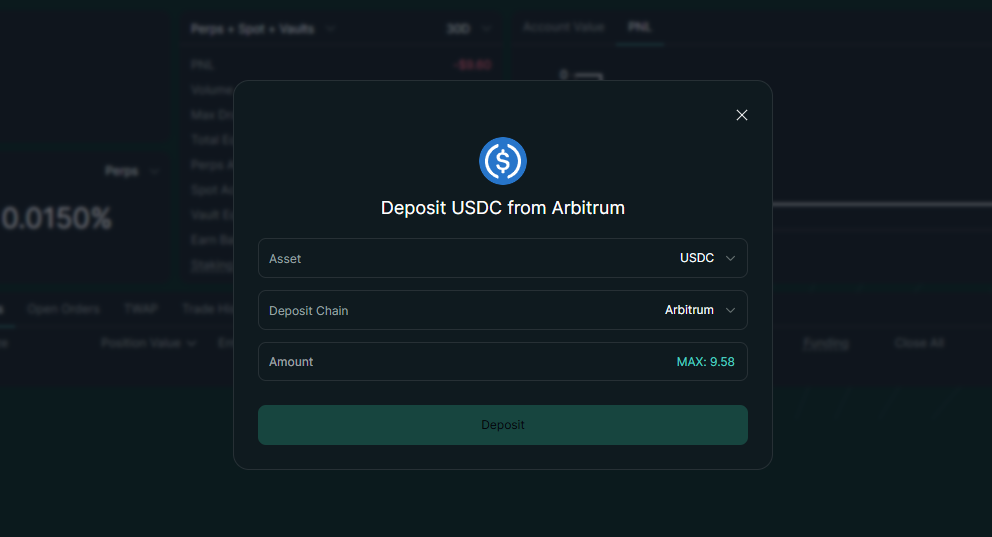Click the Deposit Chain chevron arrow

(730, 310)
